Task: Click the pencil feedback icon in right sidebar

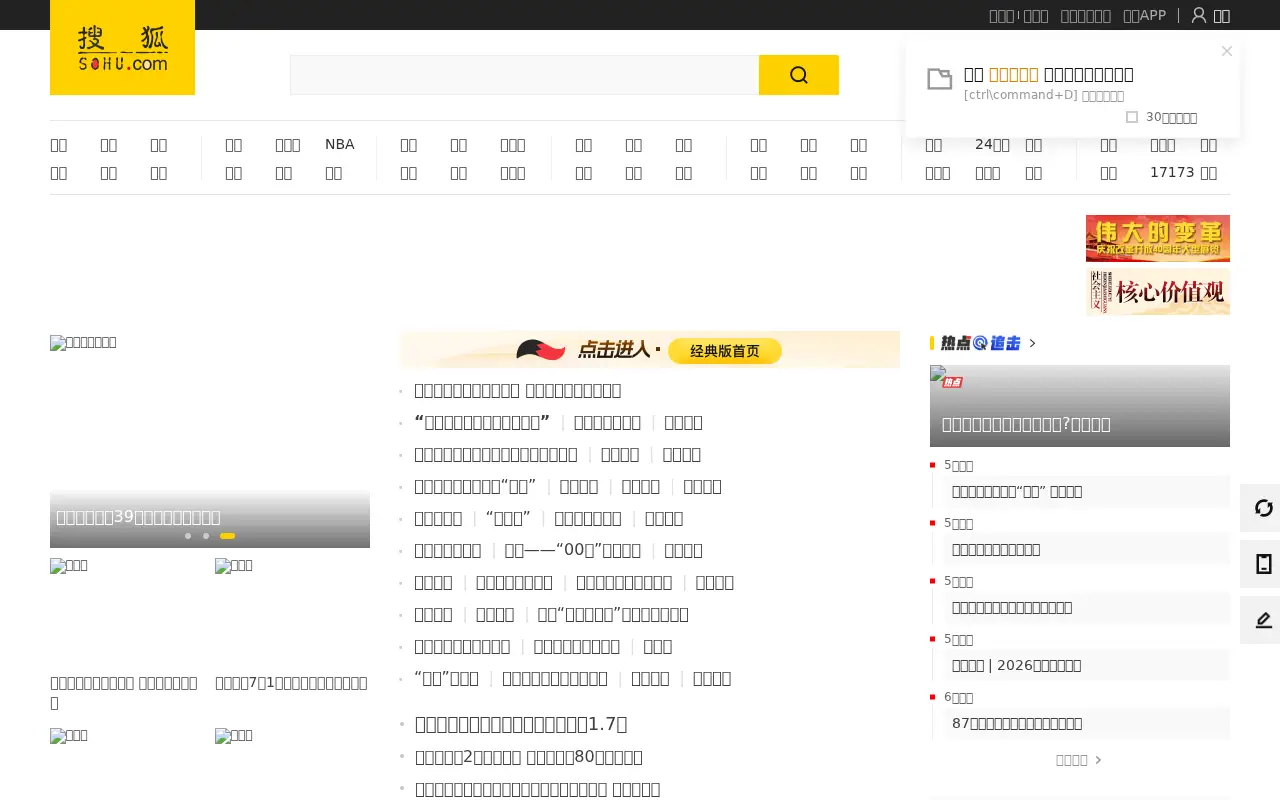Action: 1263,620
